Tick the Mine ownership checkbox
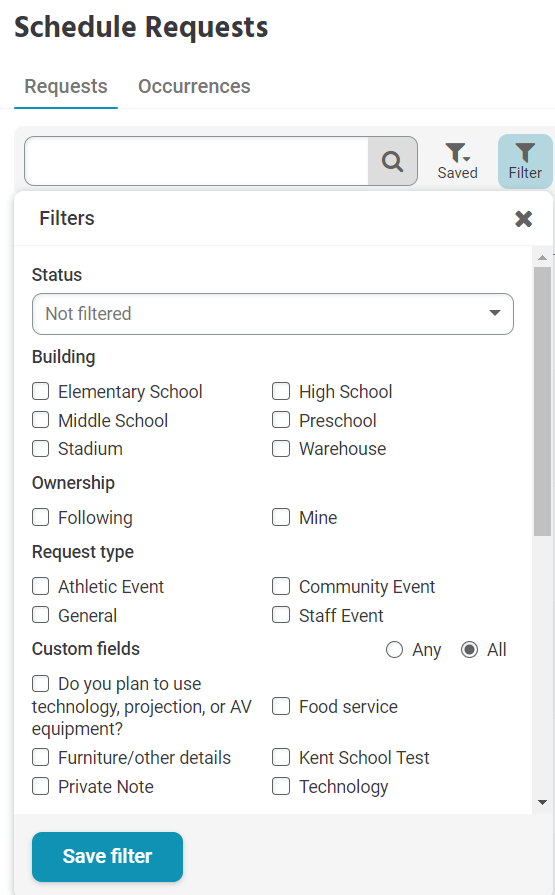 click(x=281, y=517)
